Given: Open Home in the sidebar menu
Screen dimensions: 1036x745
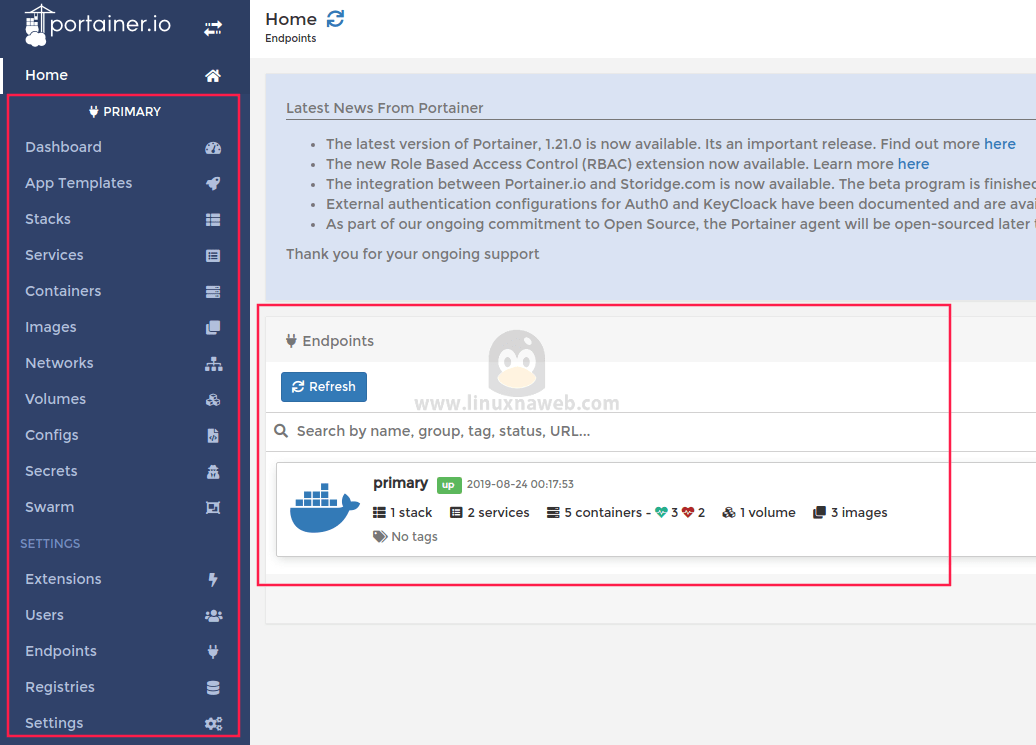Looking at the screenshot, I should (x=125, y=75).
